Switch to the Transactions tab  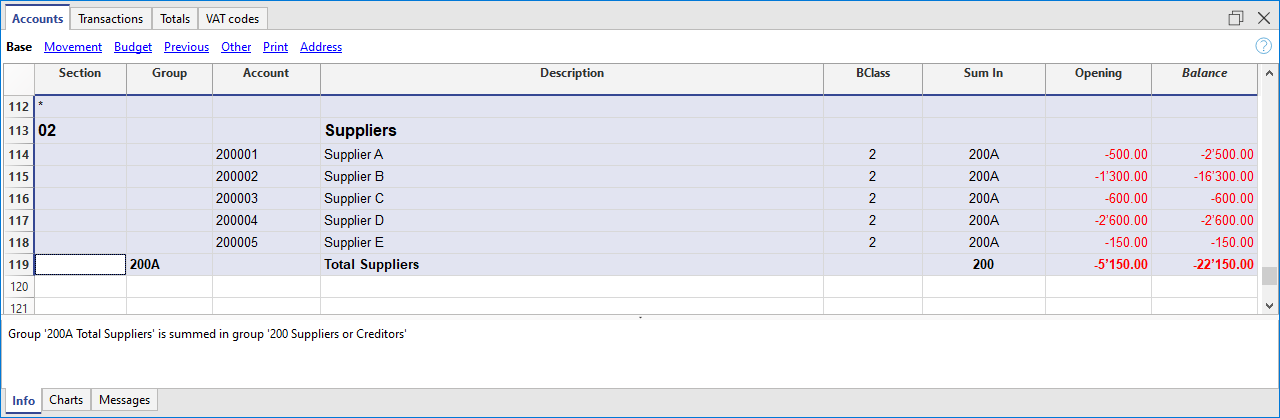[x=110, y=19]
